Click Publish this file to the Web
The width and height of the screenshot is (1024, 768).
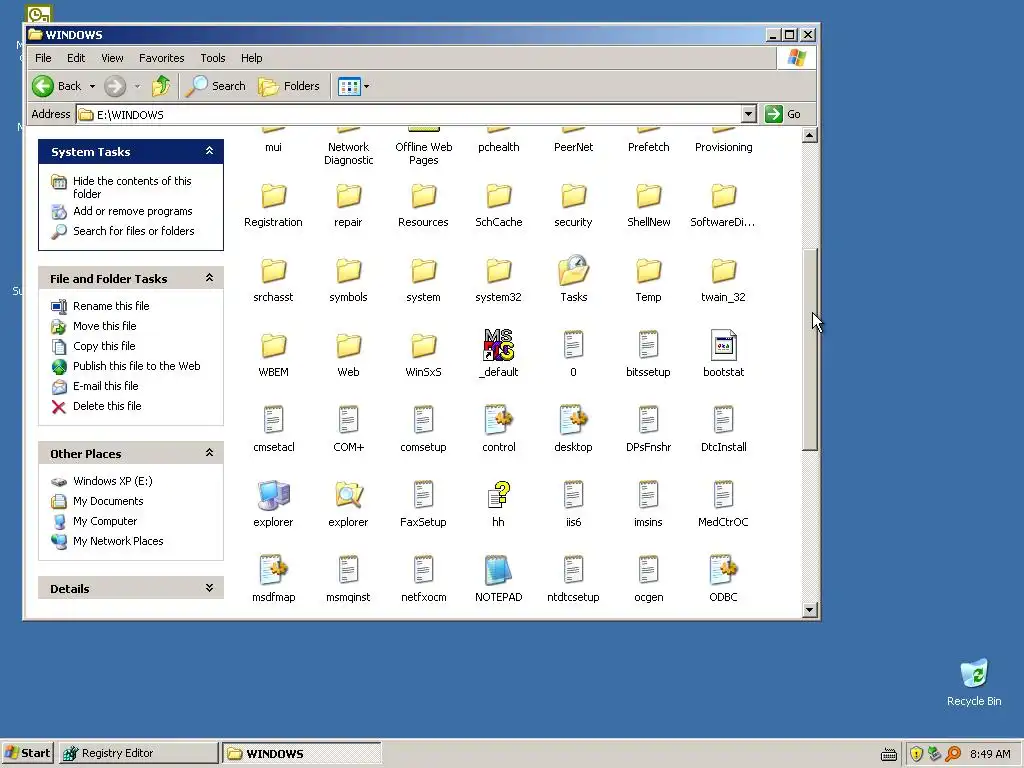(136, 366)
